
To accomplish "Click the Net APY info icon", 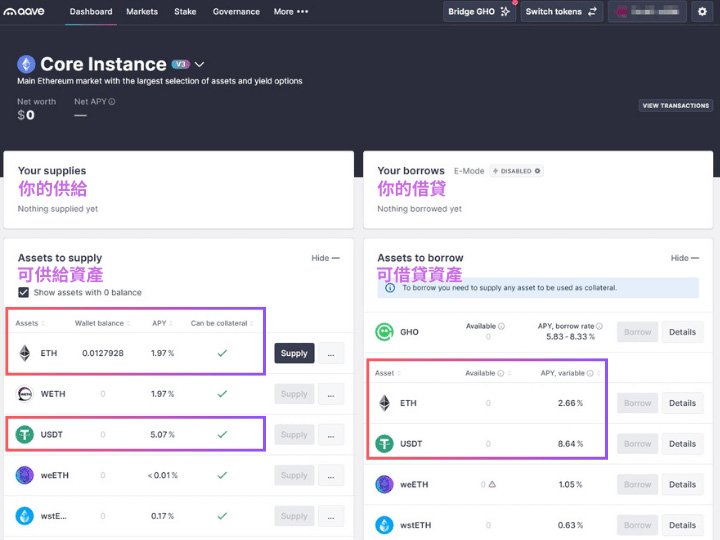I will coord(112,101).
